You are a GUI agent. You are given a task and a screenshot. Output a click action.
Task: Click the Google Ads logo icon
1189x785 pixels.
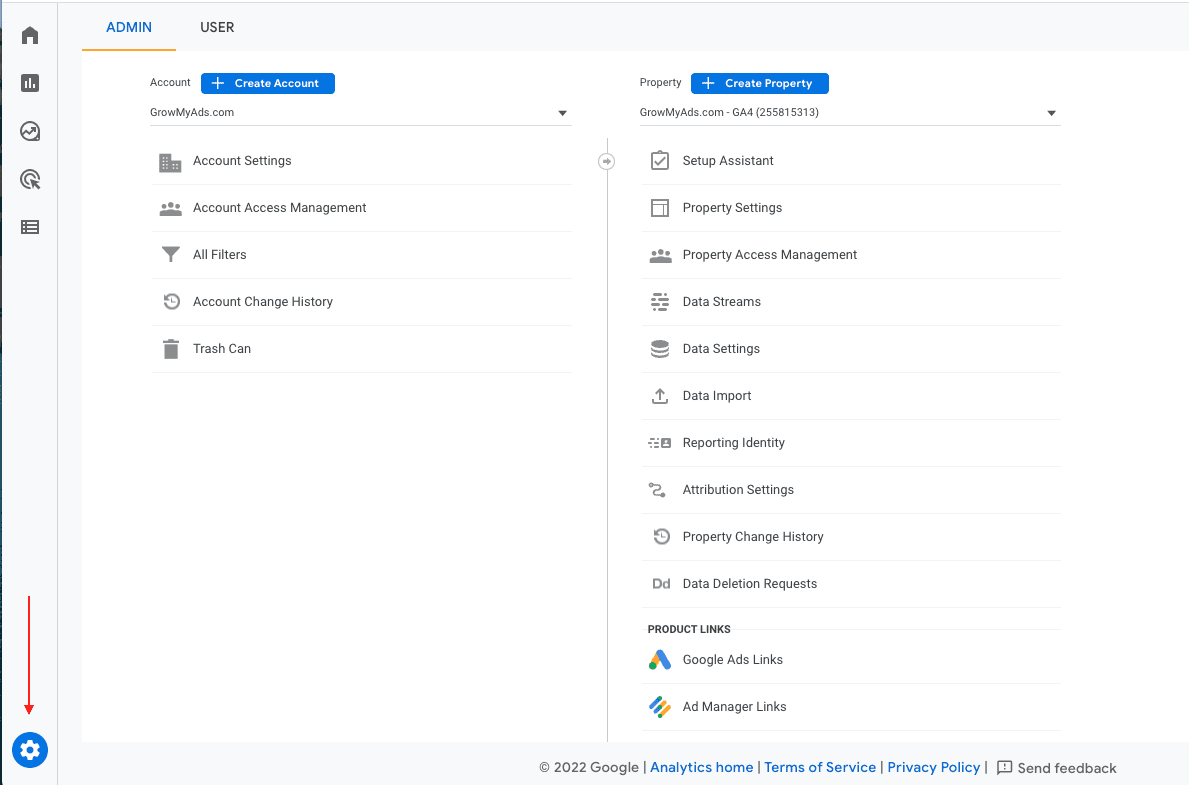[660, 660]
